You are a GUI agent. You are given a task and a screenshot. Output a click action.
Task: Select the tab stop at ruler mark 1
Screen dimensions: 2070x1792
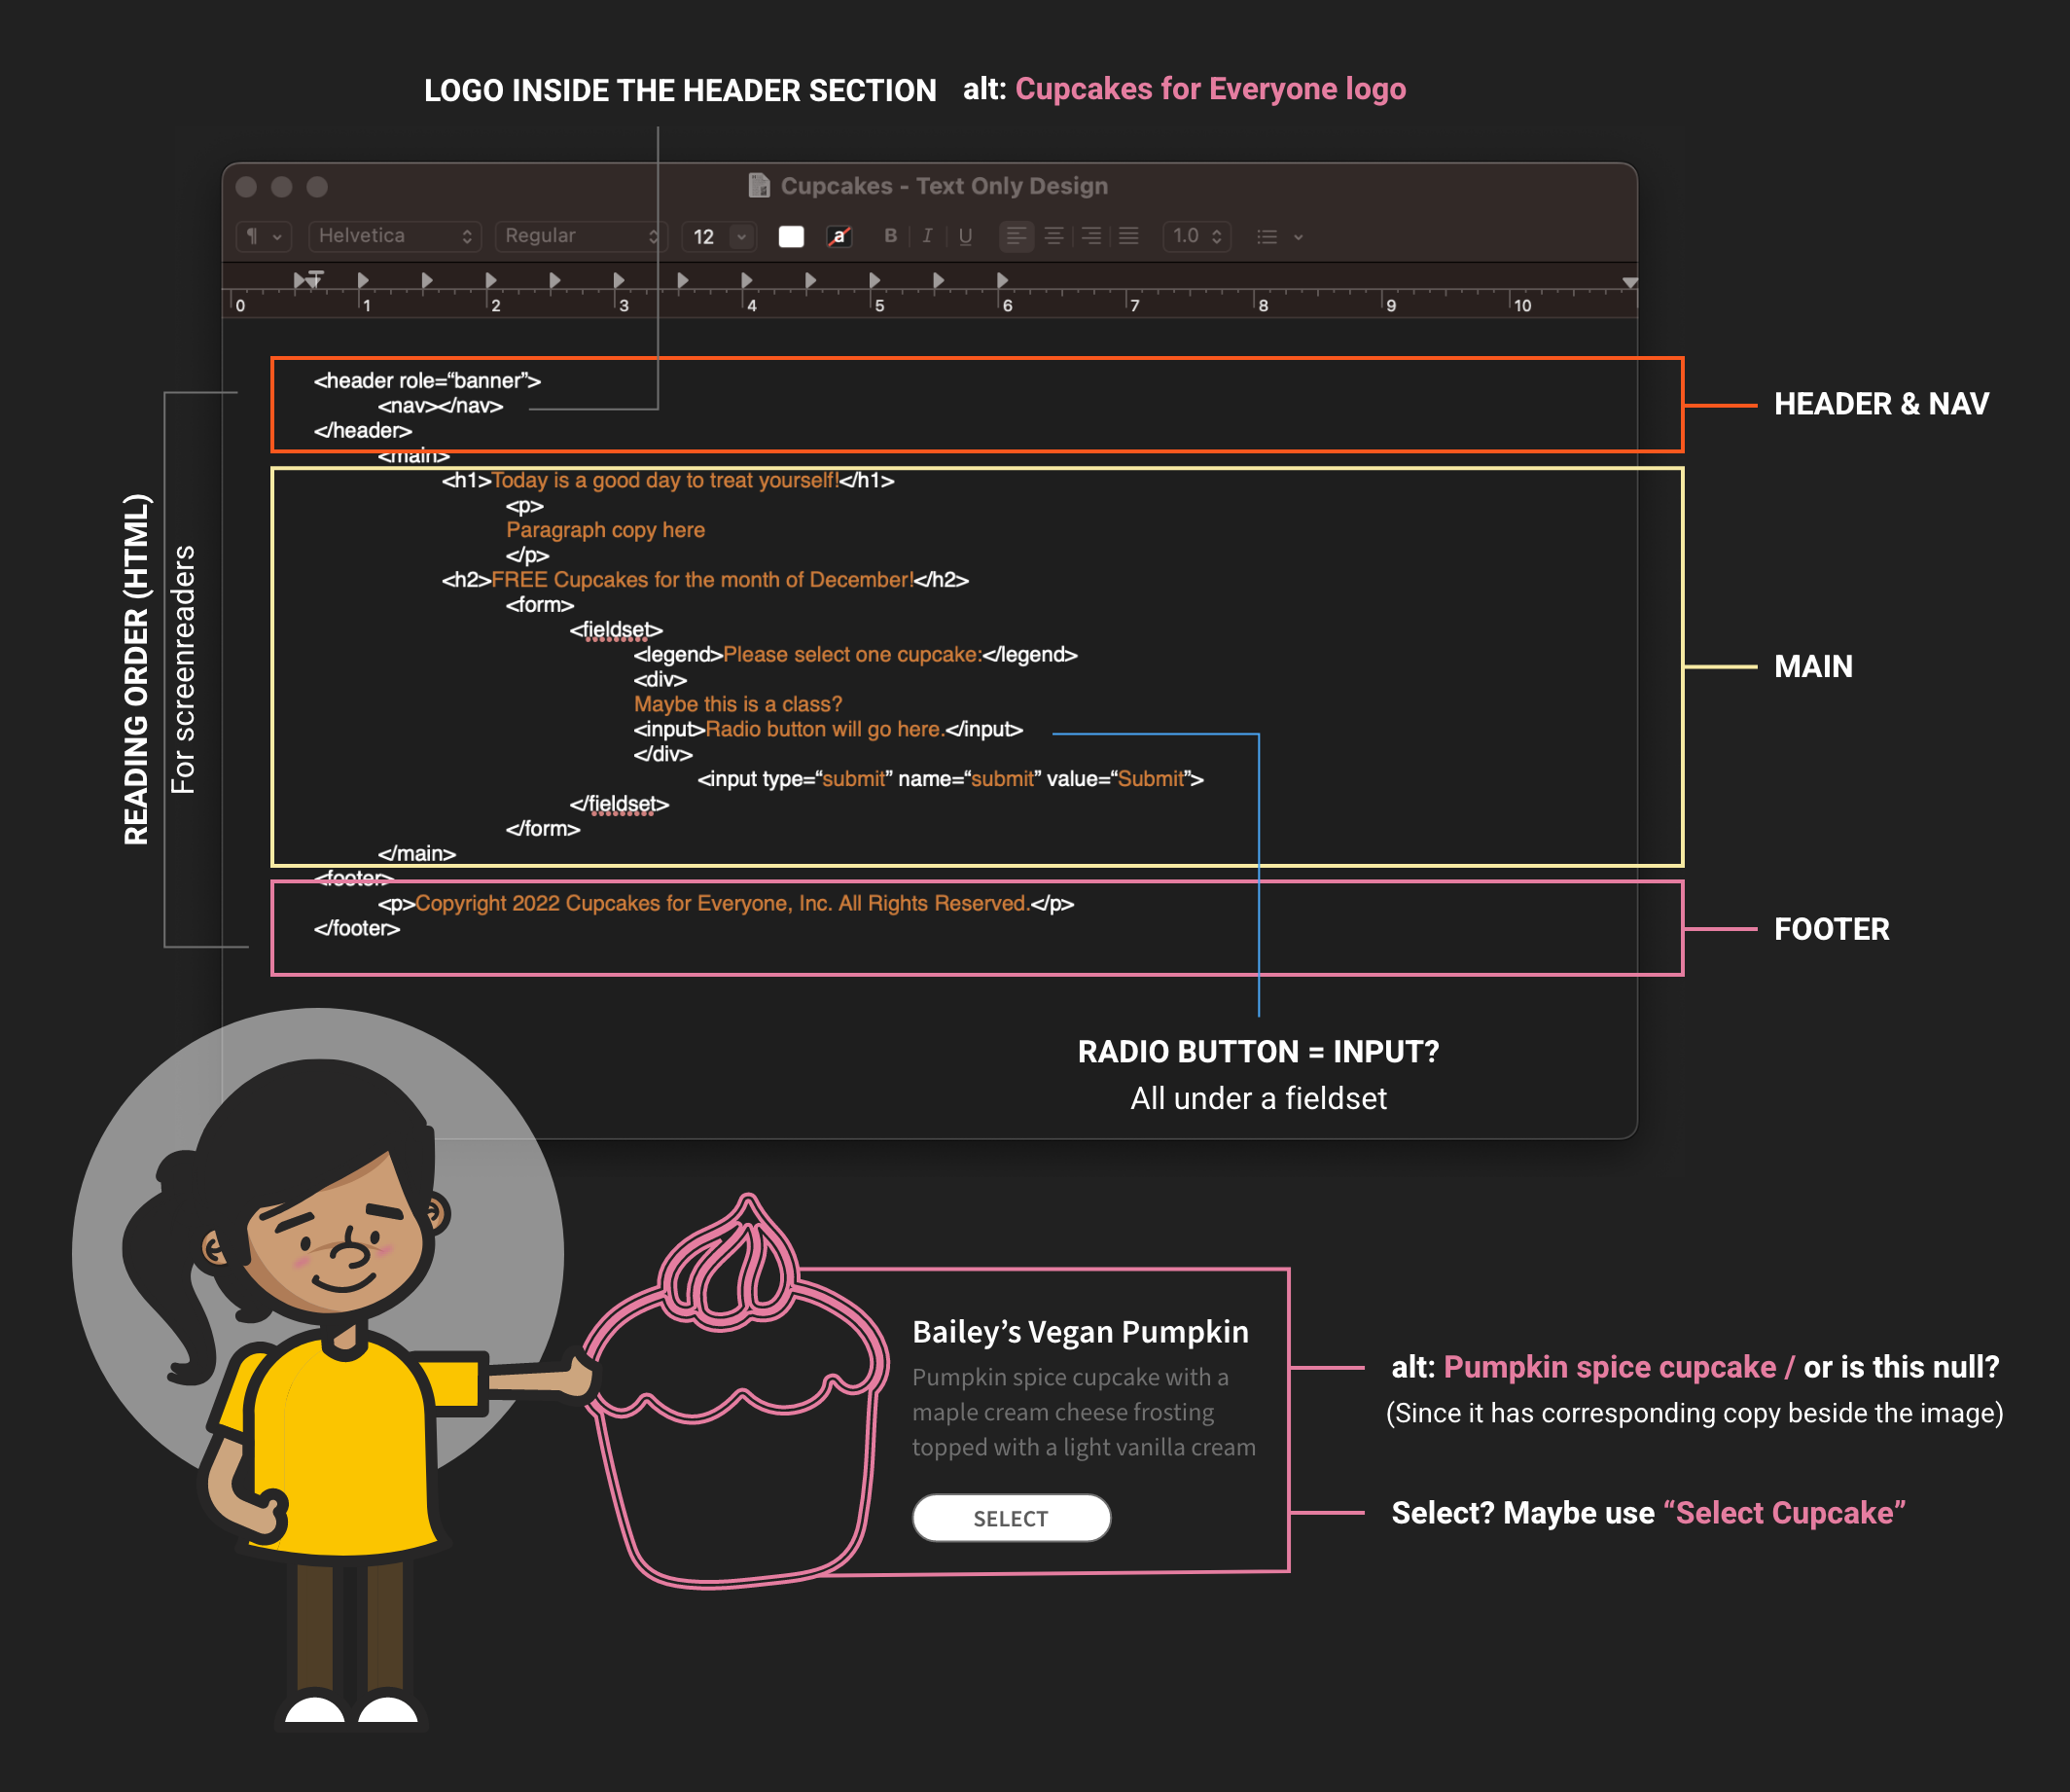coord(363,280)
